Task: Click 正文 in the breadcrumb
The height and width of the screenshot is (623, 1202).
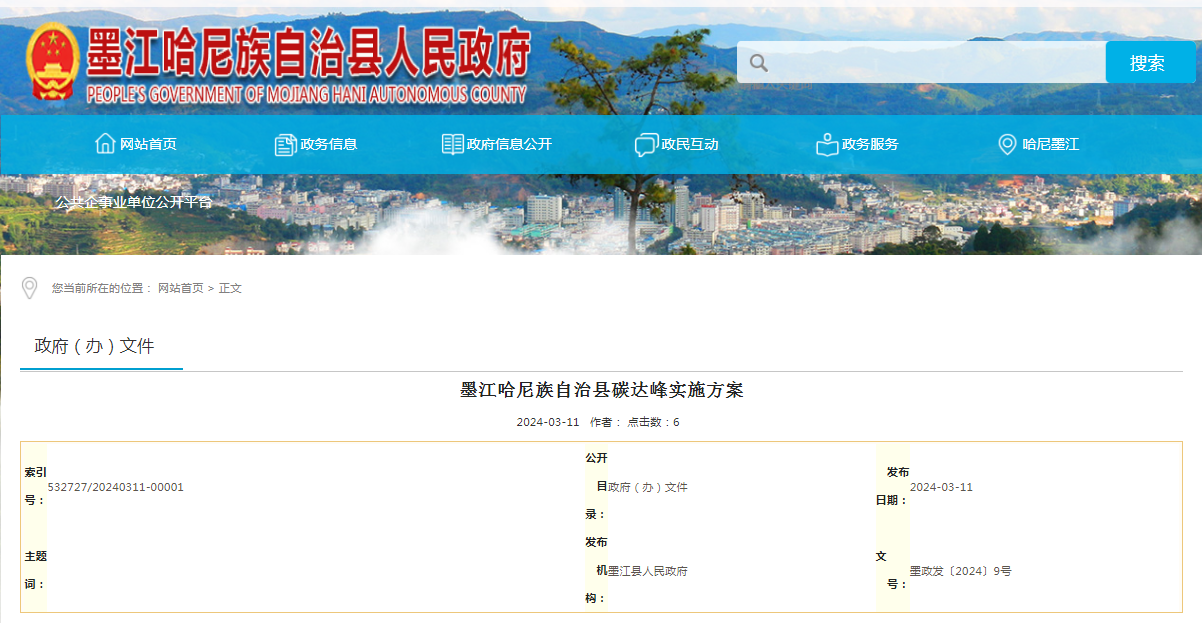Action: point(230,288)
